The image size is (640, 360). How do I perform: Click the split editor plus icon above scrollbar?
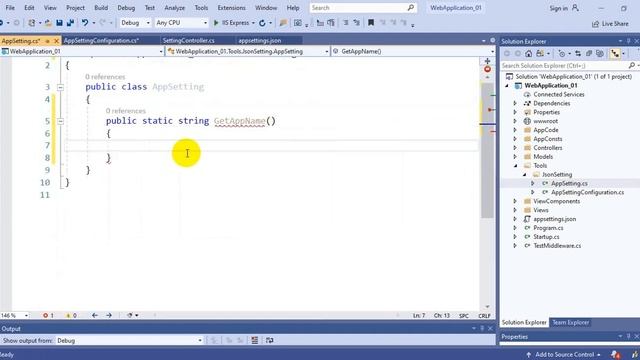[487, 61]
